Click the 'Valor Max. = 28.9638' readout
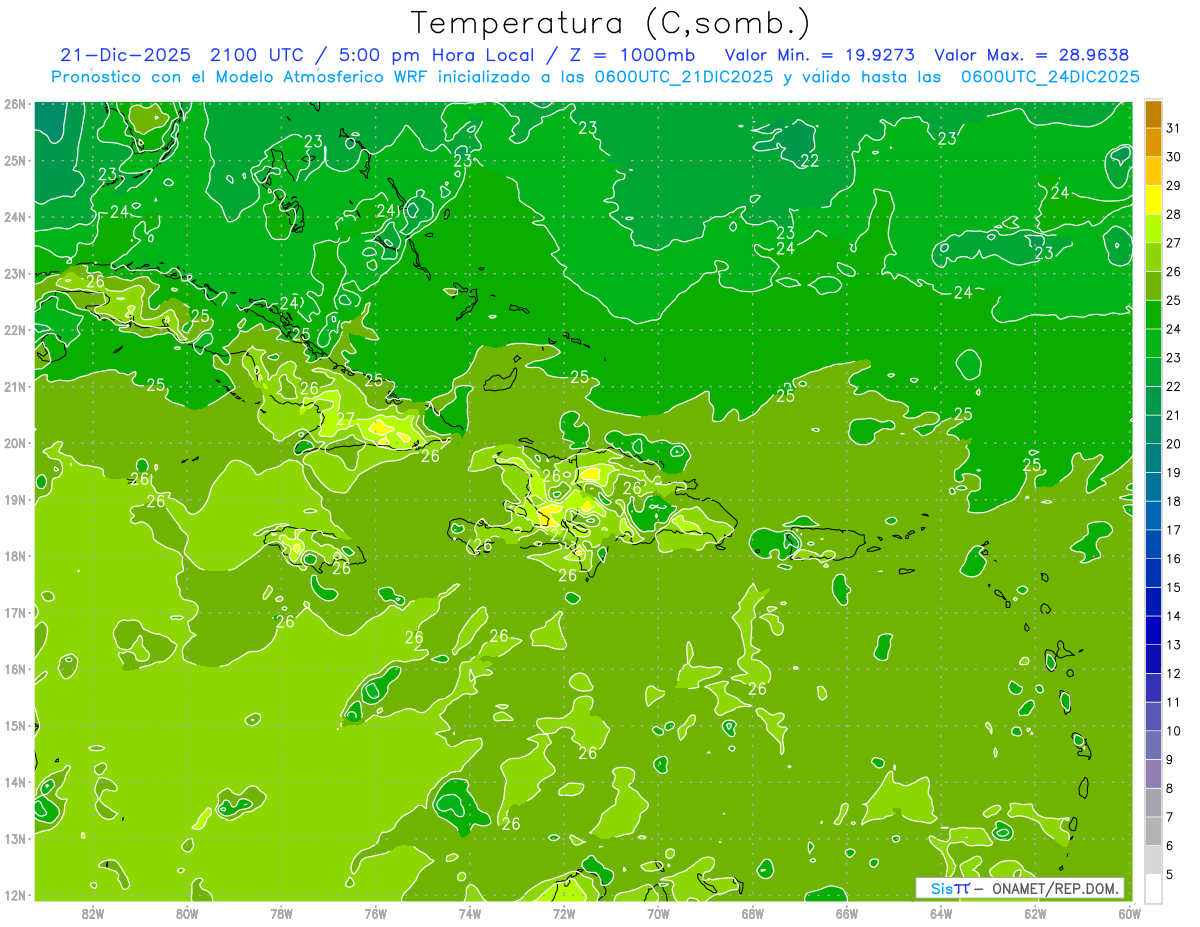 [1032, 55]
